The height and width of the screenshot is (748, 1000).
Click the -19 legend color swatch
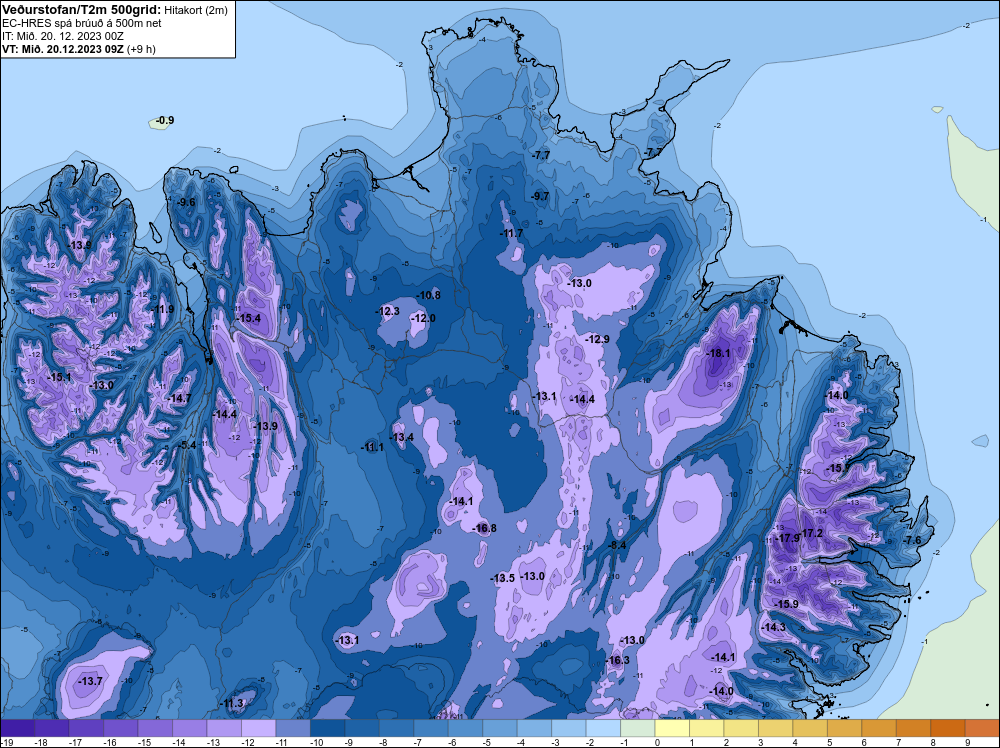pos(17,728)
